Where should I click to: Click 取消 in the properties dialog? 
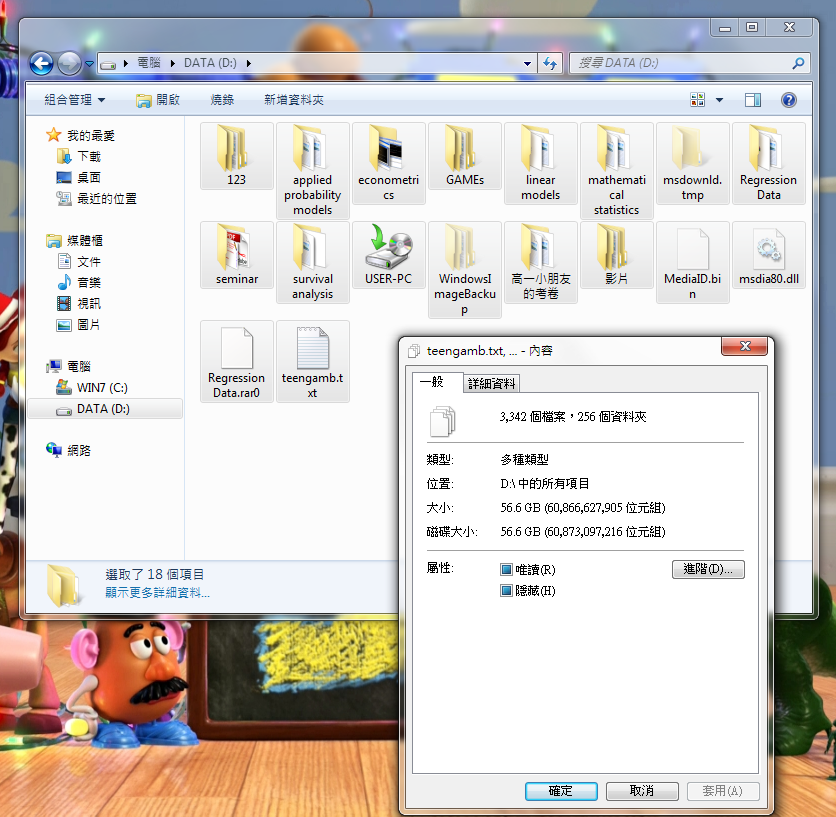642,791
